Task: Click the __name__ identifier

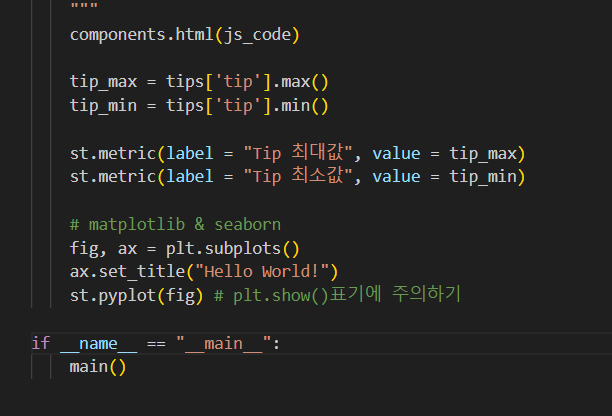Action: point(98,344)
